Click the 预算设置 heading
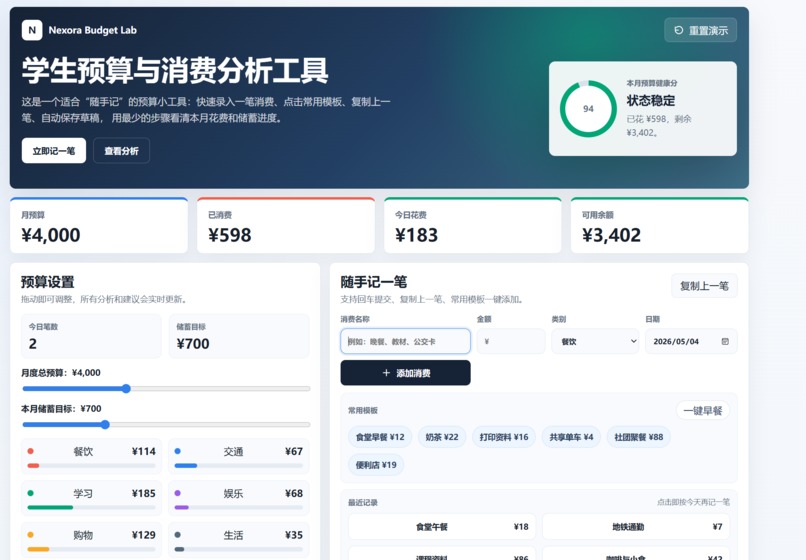Image resolution: width=806 pixels, height=560 pixels. (x=48, y=282)
